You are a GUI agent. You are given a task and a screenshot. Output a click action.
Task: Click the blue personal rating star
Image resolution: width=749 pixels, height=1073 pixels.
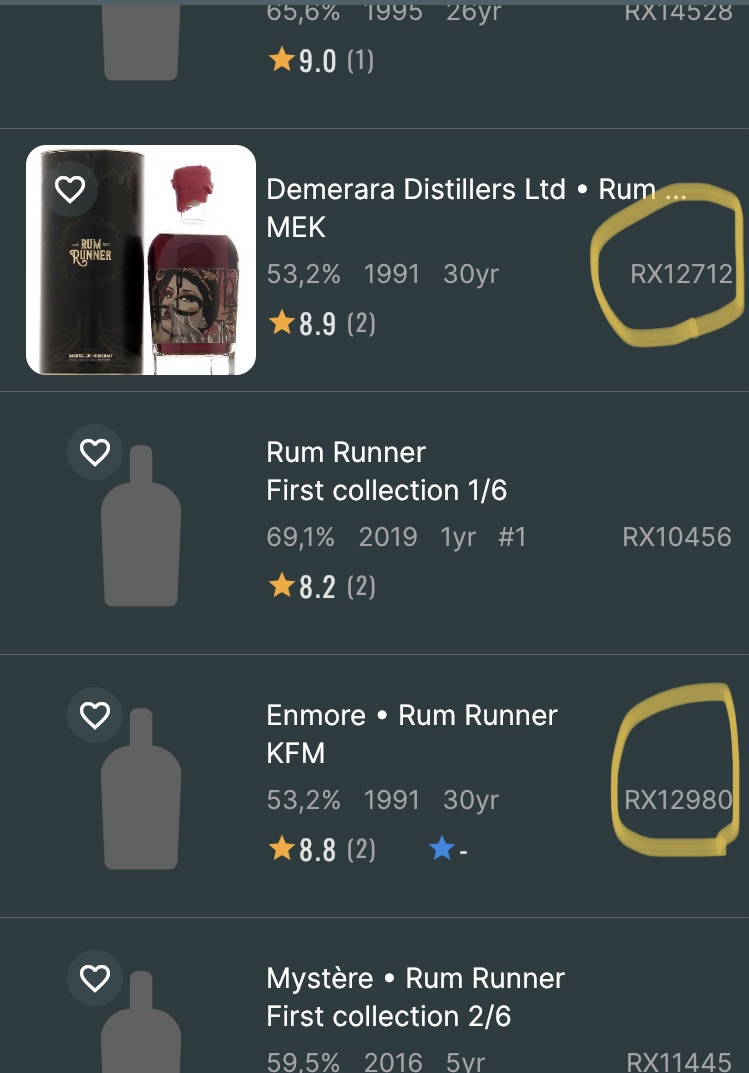[442, 850]
